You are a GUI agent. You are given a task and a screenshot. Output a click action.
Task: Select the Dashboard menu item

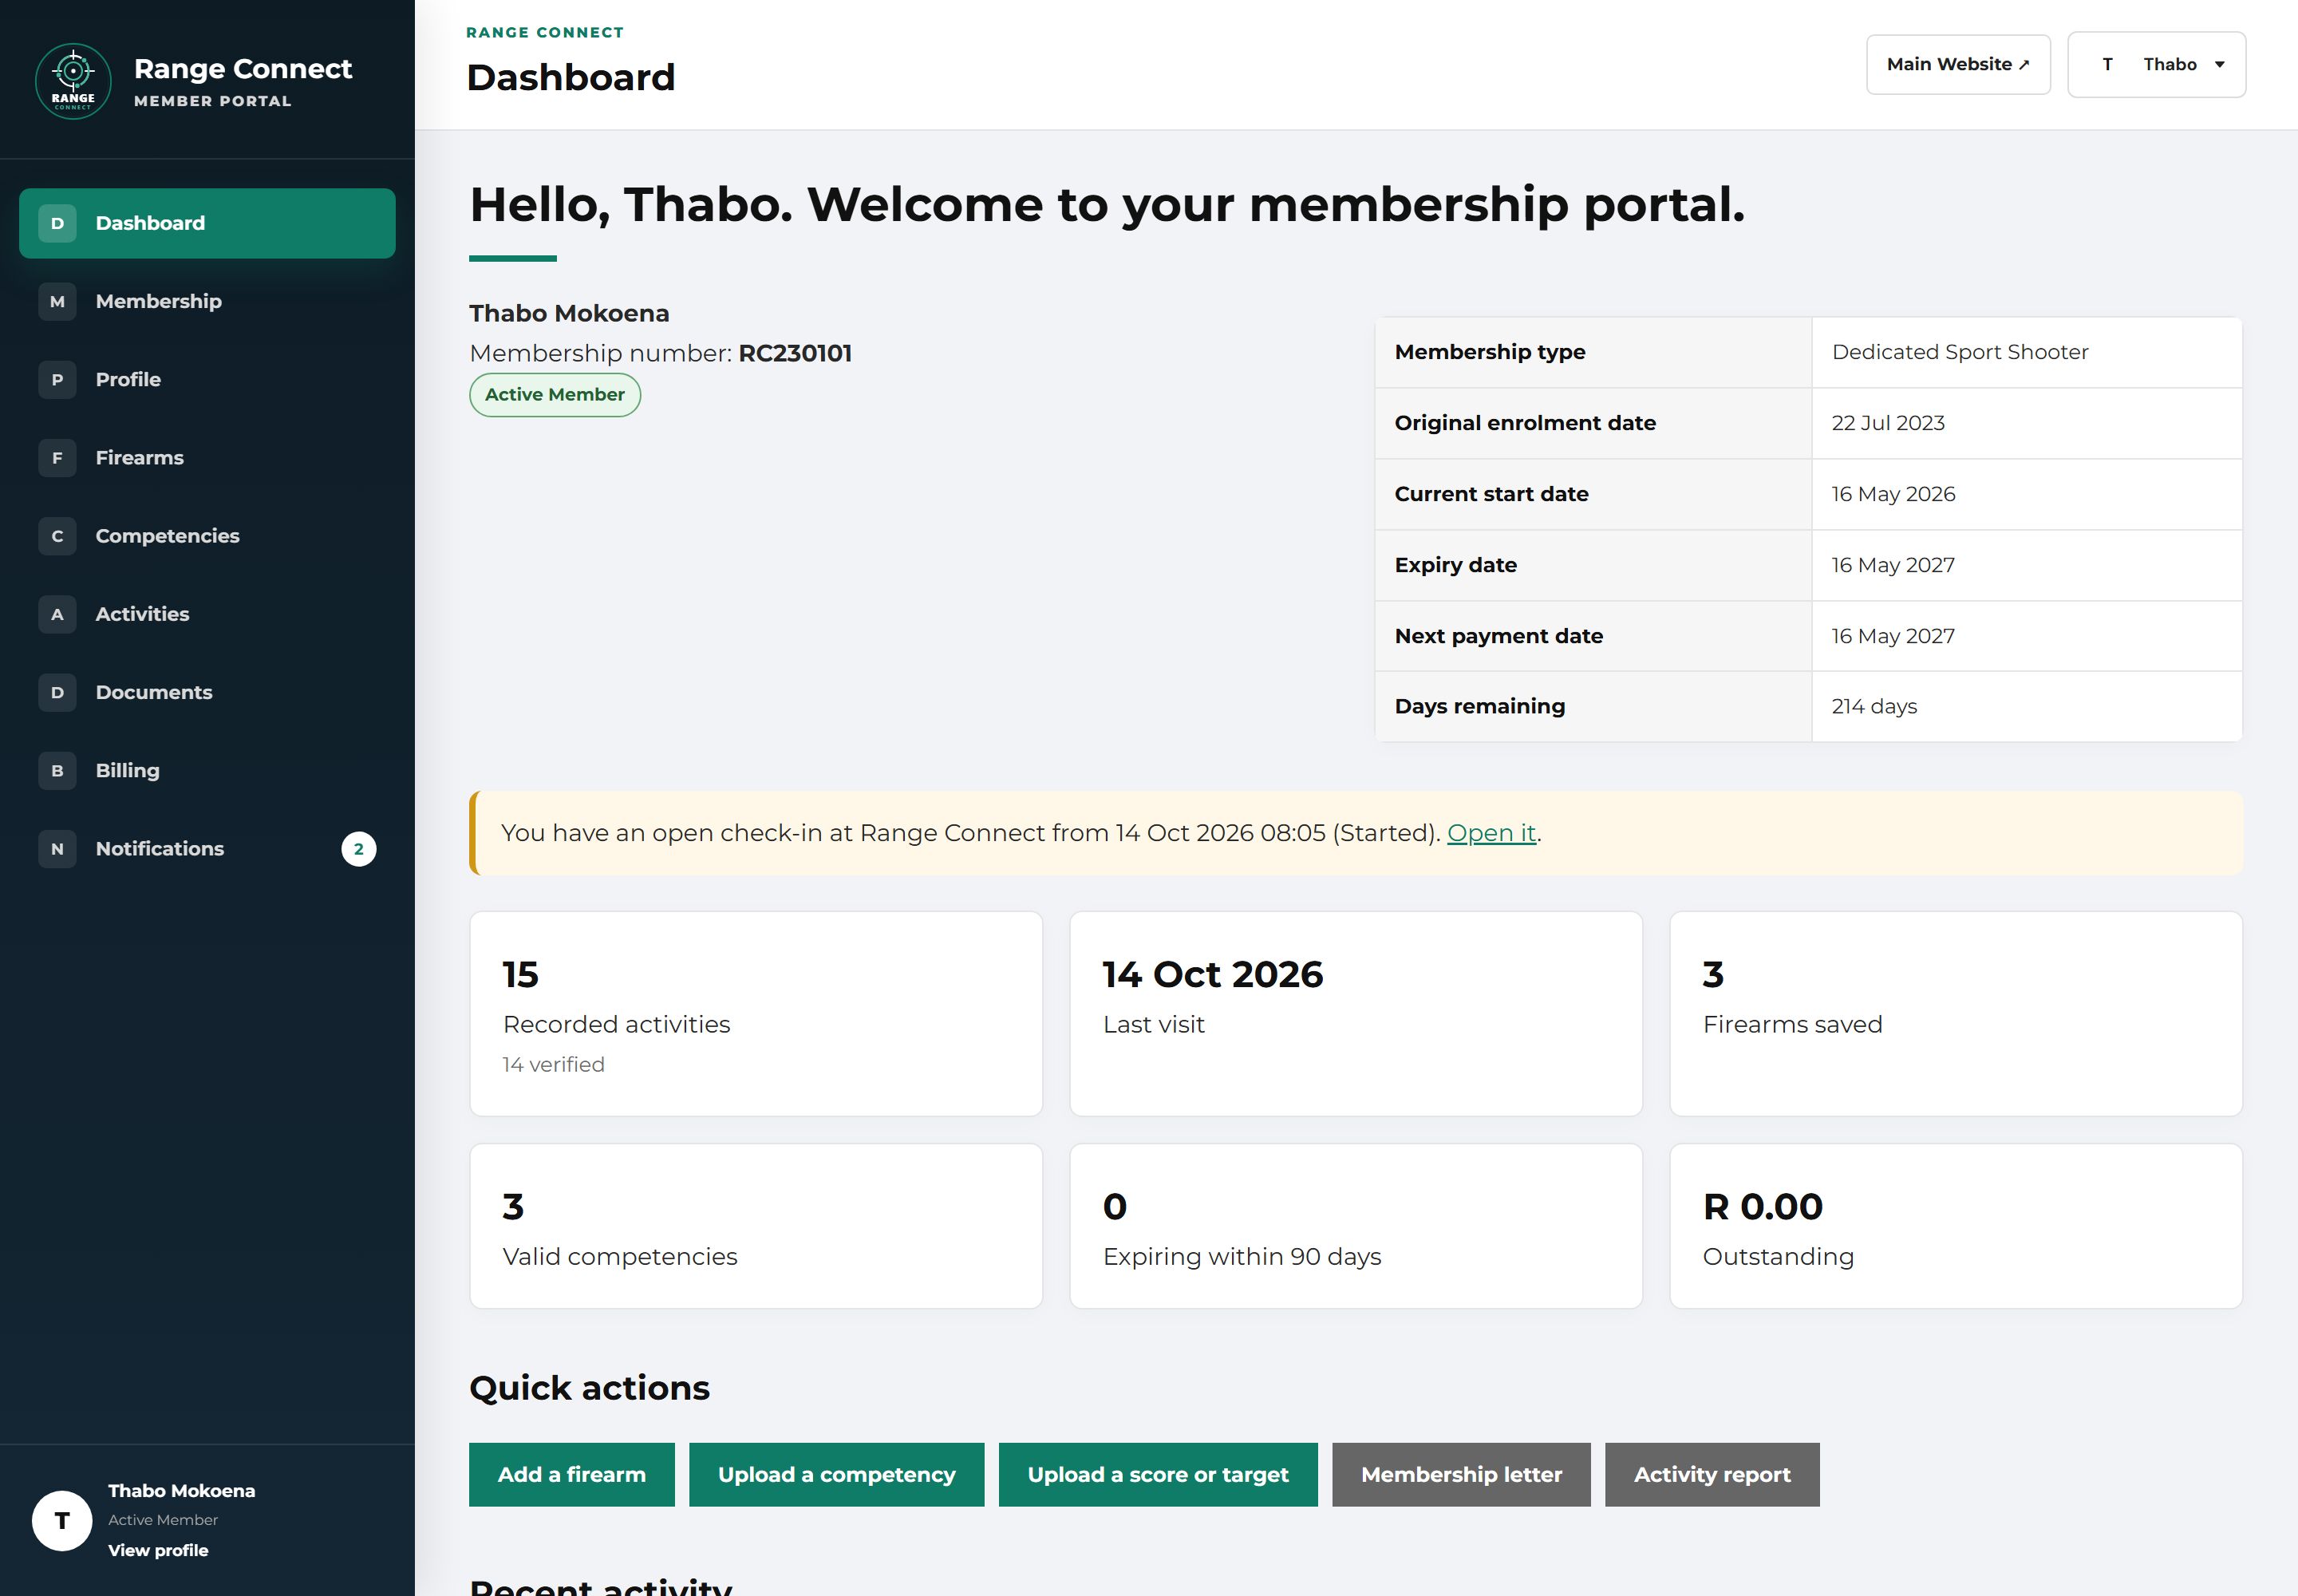pyautogui.click(x=207, y=223)
